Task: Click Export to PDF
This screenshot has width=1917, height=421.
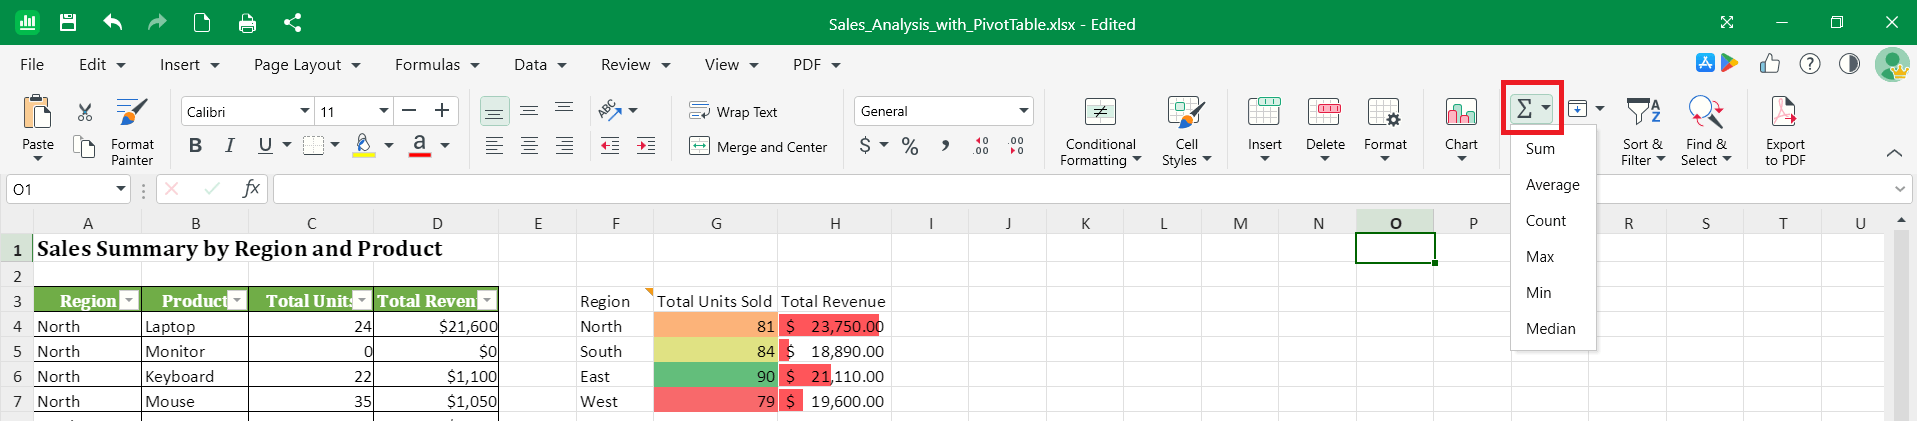Action: click(x=1785, y=132)
